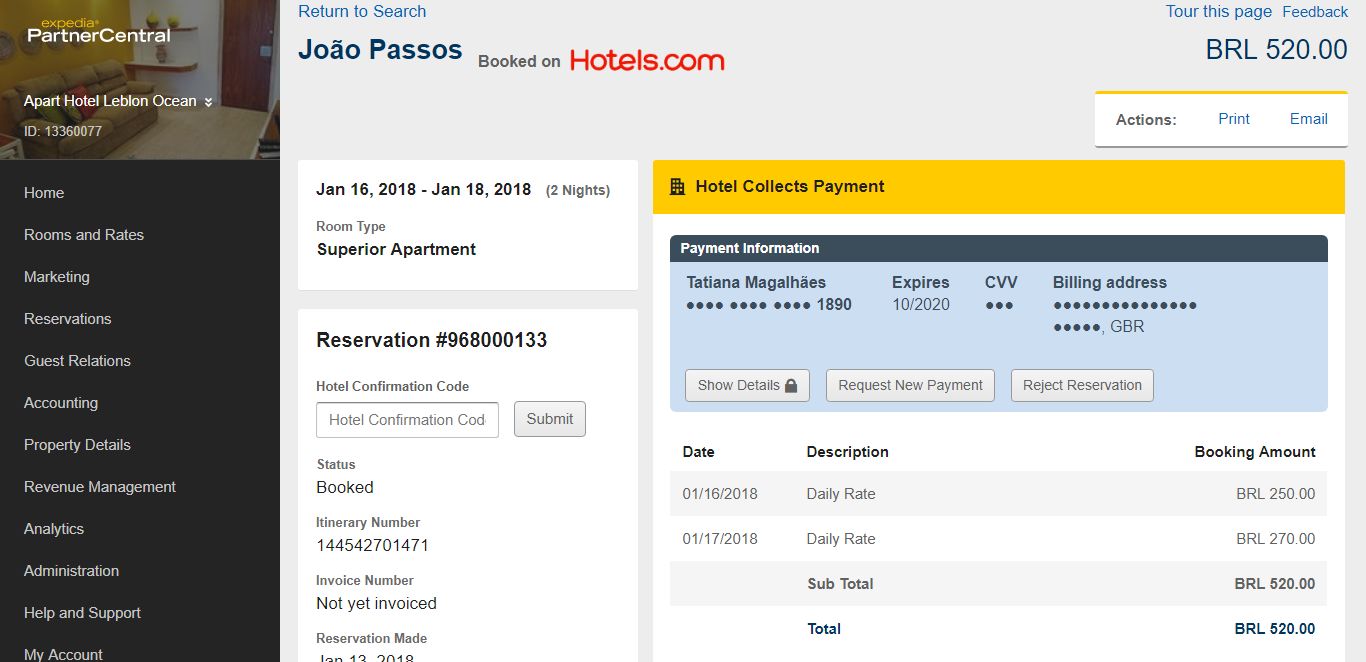Open Rooms and Rates menu

click(x=84, y=235)
